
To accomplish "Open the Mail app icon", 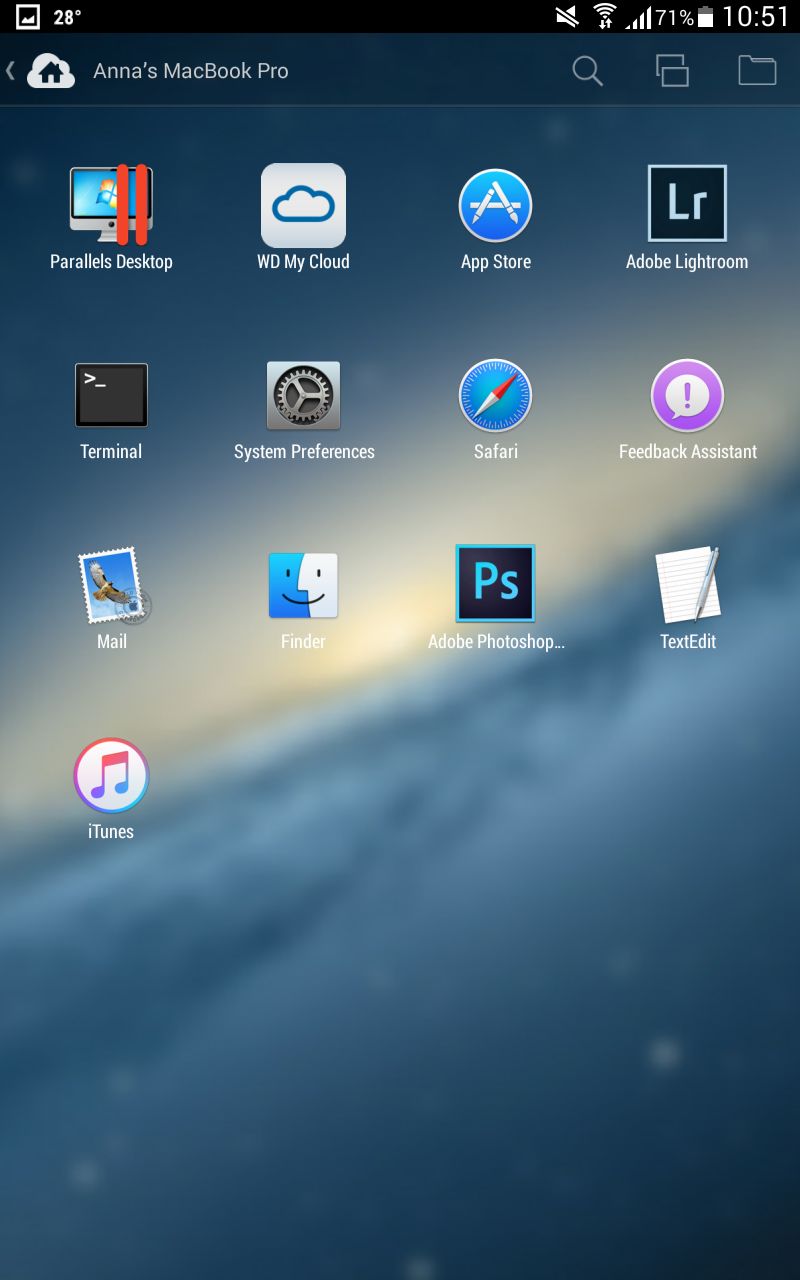I will (113, 586).
